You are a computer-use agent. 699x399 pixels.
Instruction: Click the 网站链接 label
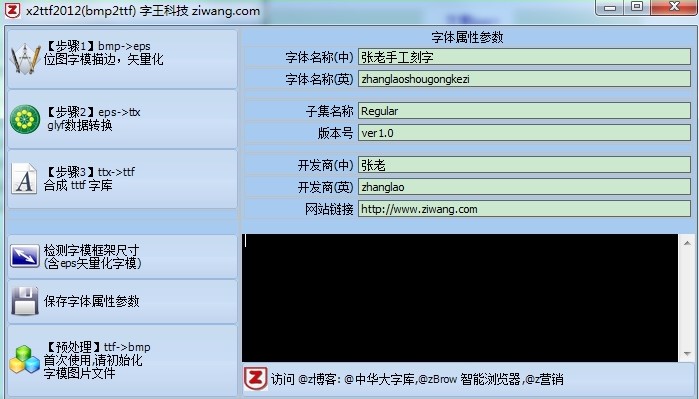(329, 209)
